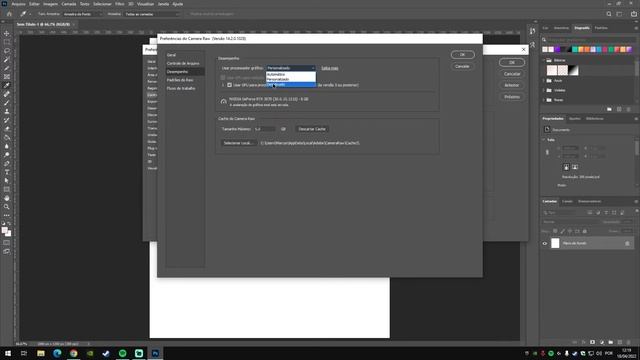Click OK in Camera Raw preferences dialog
Screen dimensions: 640x360
pyautogui.click(x=462, y=54)
